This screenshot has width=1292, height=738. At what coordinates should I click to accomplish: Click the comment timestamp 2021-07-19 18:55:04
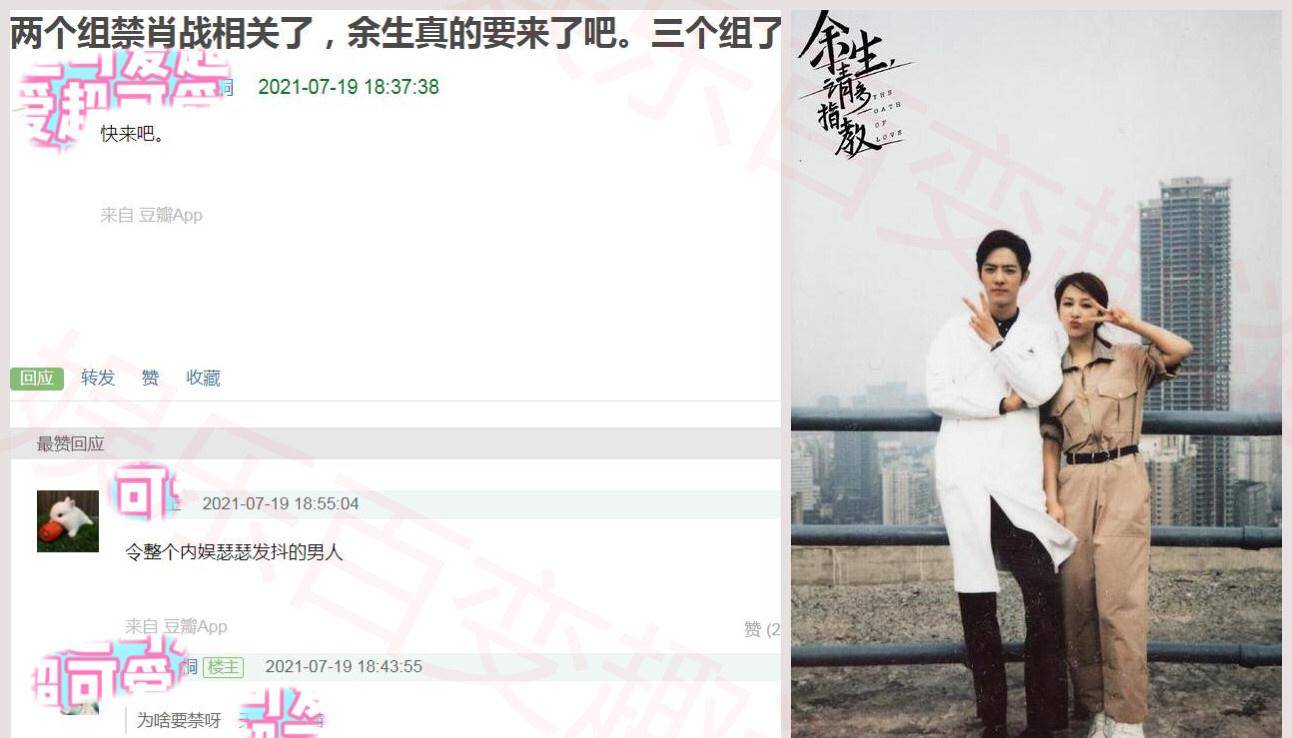280,504
